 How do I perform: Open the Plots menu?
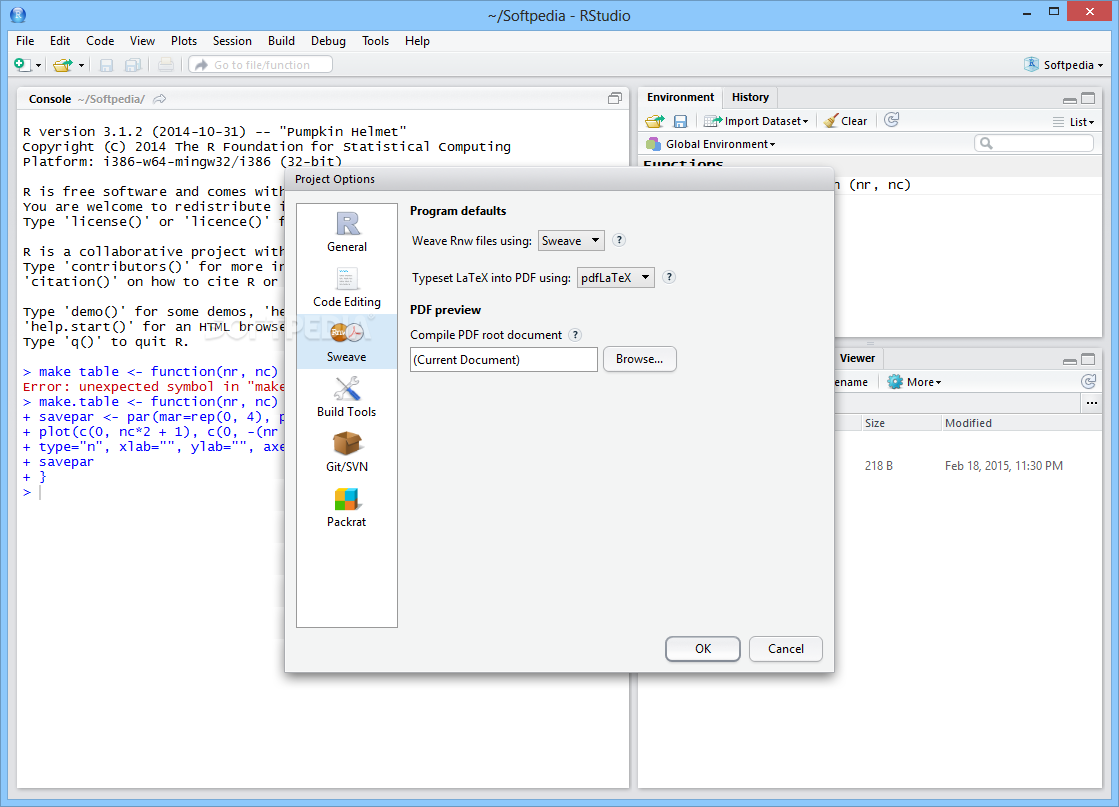coord(183,41)
